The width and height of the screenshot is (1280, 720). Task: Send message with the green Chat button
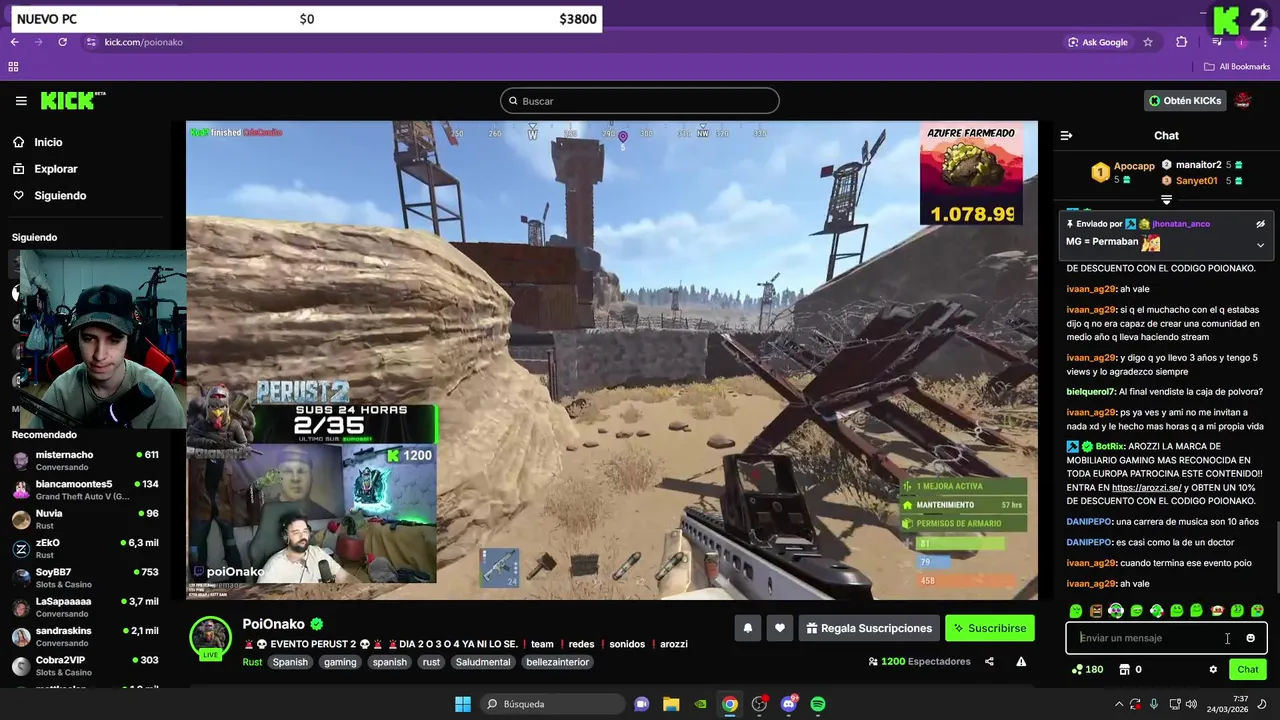coord(1248,670)
